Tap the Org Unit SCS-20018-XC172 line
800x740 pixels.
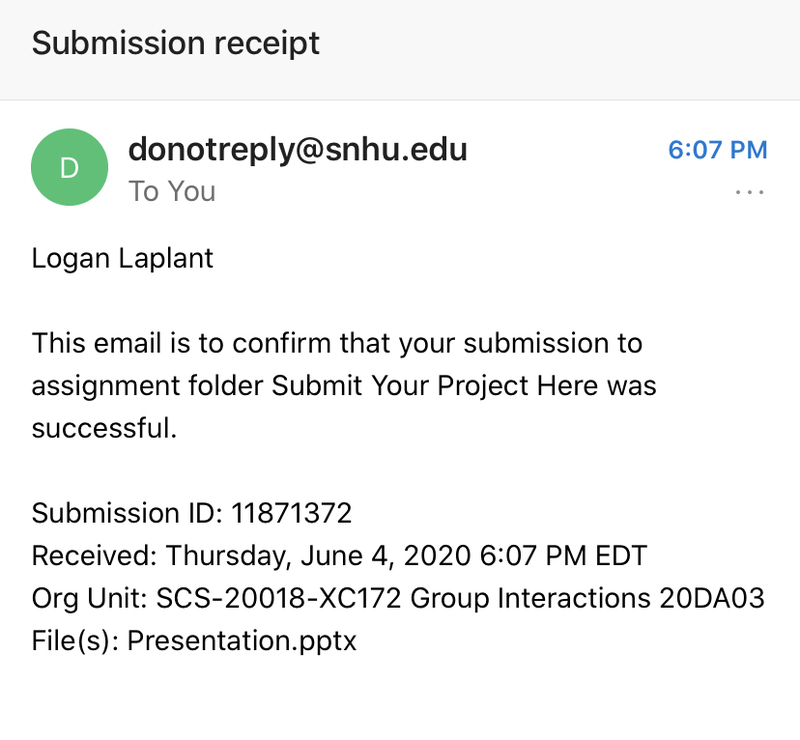(398, 598)
